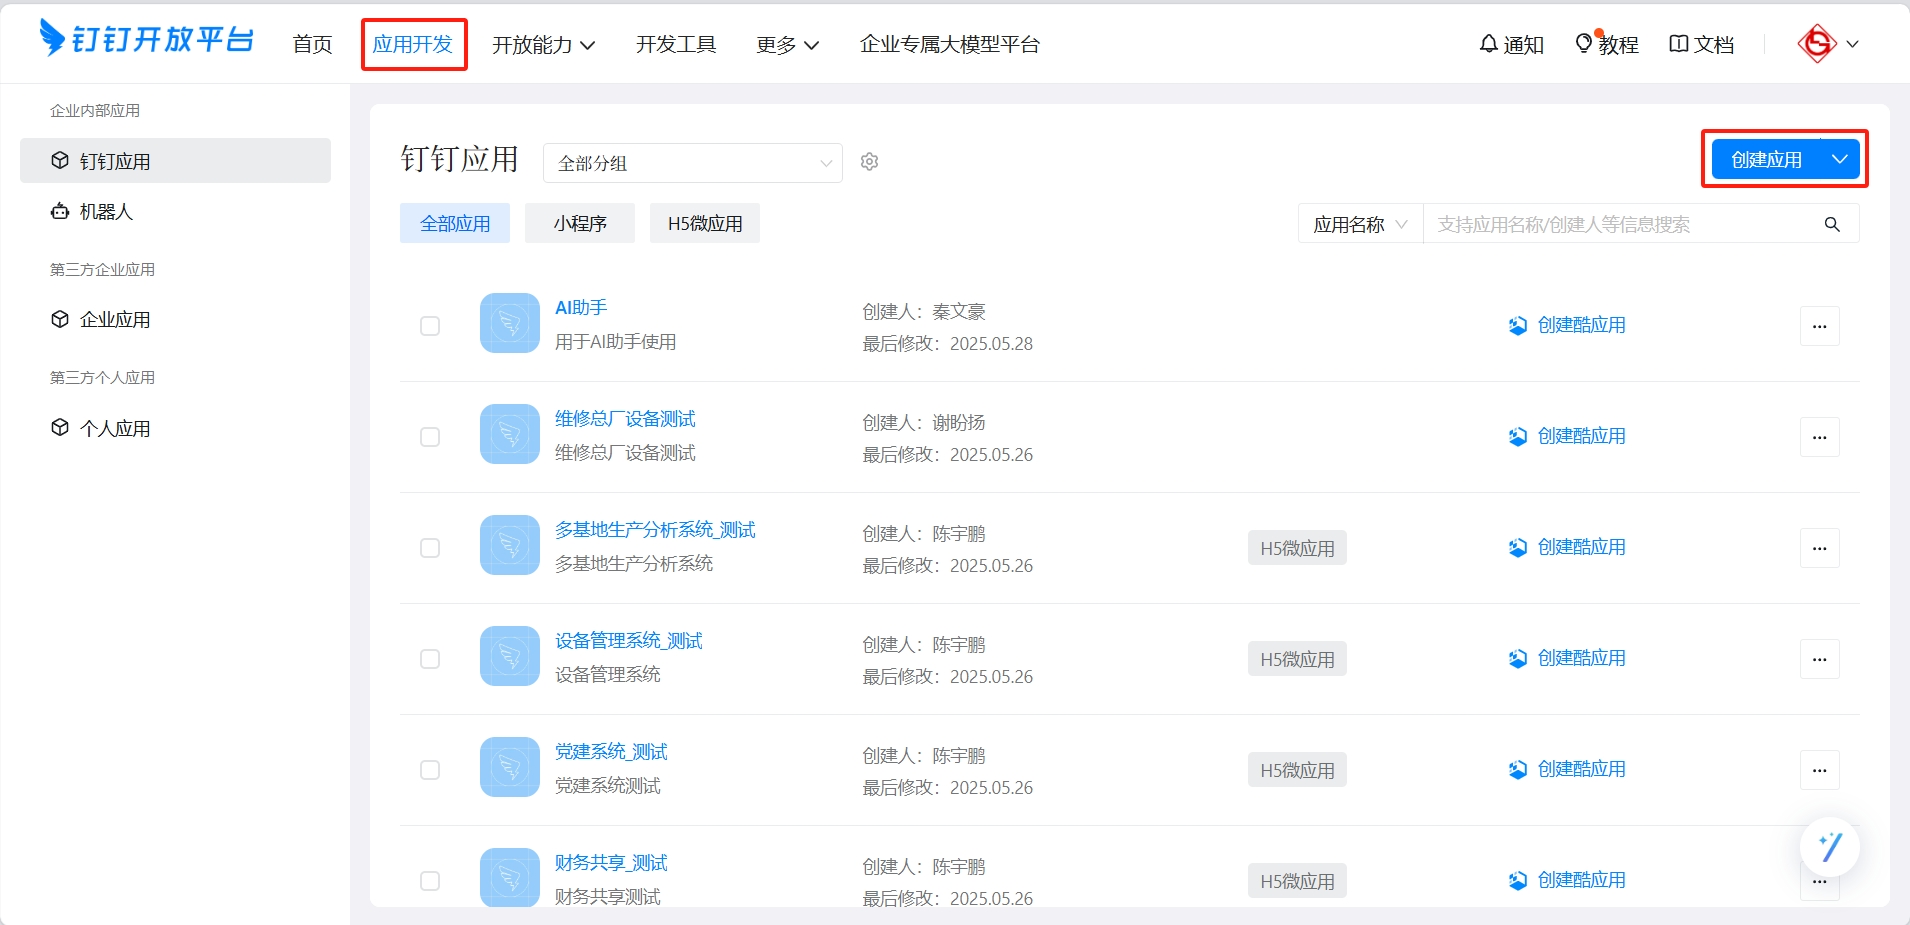This screenshot has width=1910, height=925.
Task: Click H5微应用 tag on 多基地生产分析系统_测试 row
Action: tap(1297, 548)
